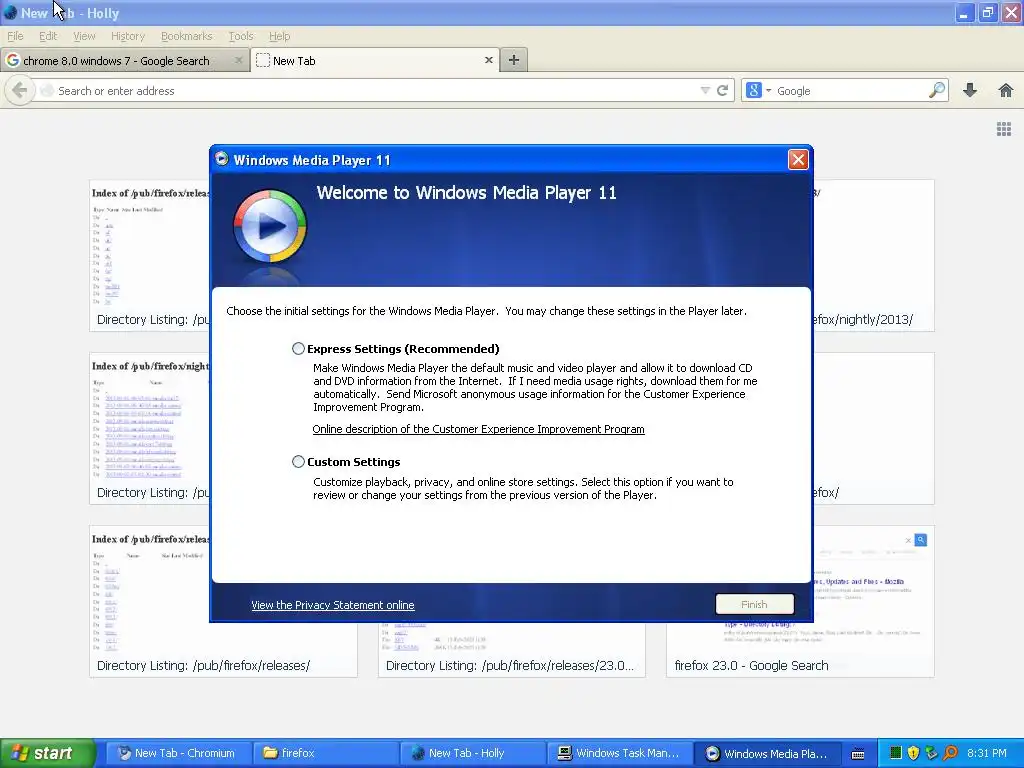Switch to the chrome 8.0 windows 7 Google Search tab
Image resolution: width=1024 pixels, height=768 pixels.
click(x=125, y=61)
